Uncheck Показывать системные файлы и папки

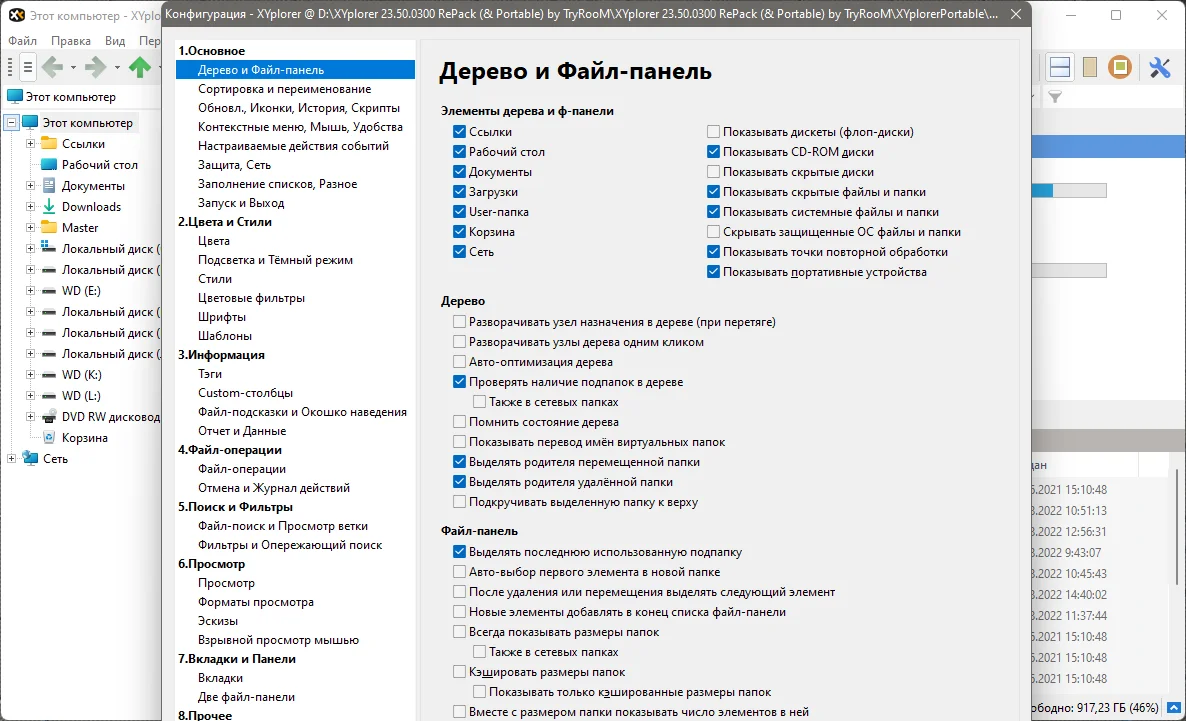pyautogui.click(x=713, y=212)
